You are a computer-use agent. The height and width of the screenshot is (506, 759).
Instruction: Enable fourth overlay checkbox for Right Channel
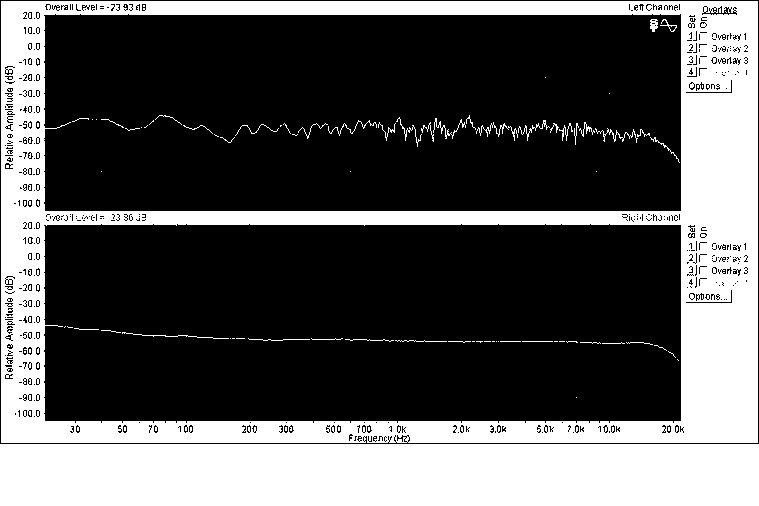(704, 283)
